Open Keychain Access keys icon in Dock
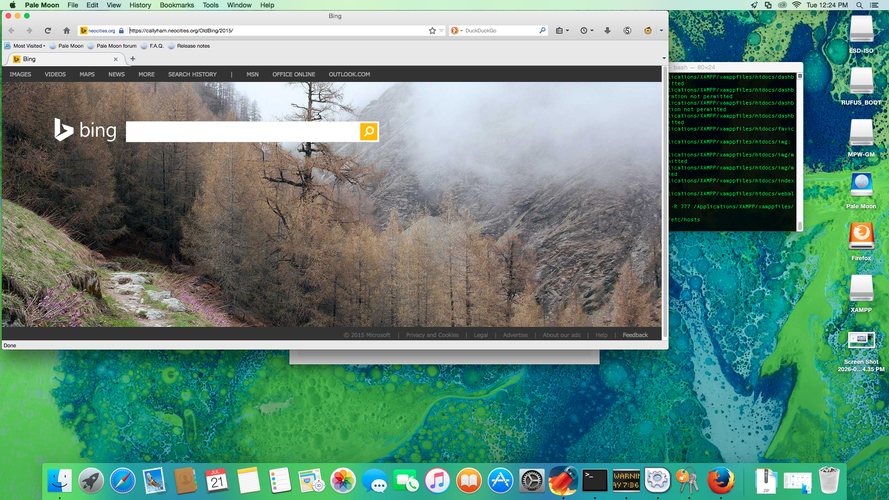Image resolution: width=889 pixels, height=500 pixels. tap(688, 481)
